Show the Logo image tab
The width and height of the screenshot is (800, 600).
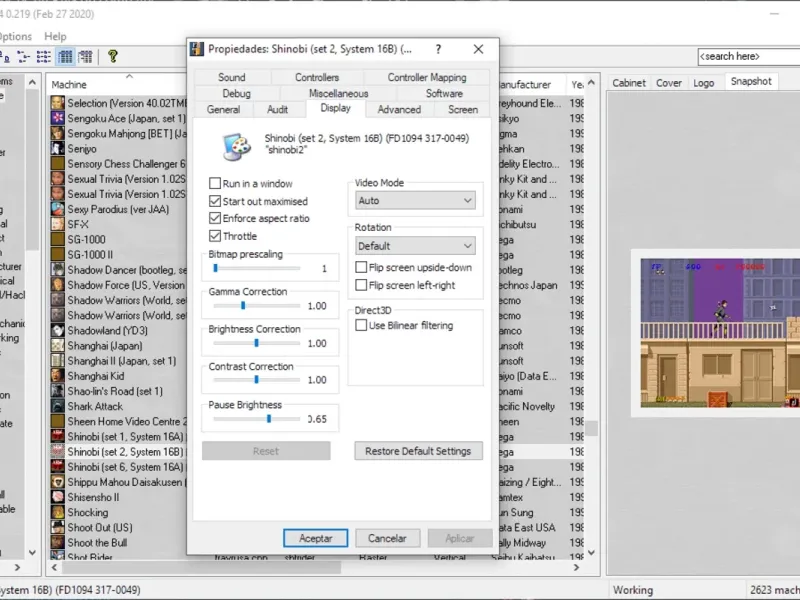point(703,83)
